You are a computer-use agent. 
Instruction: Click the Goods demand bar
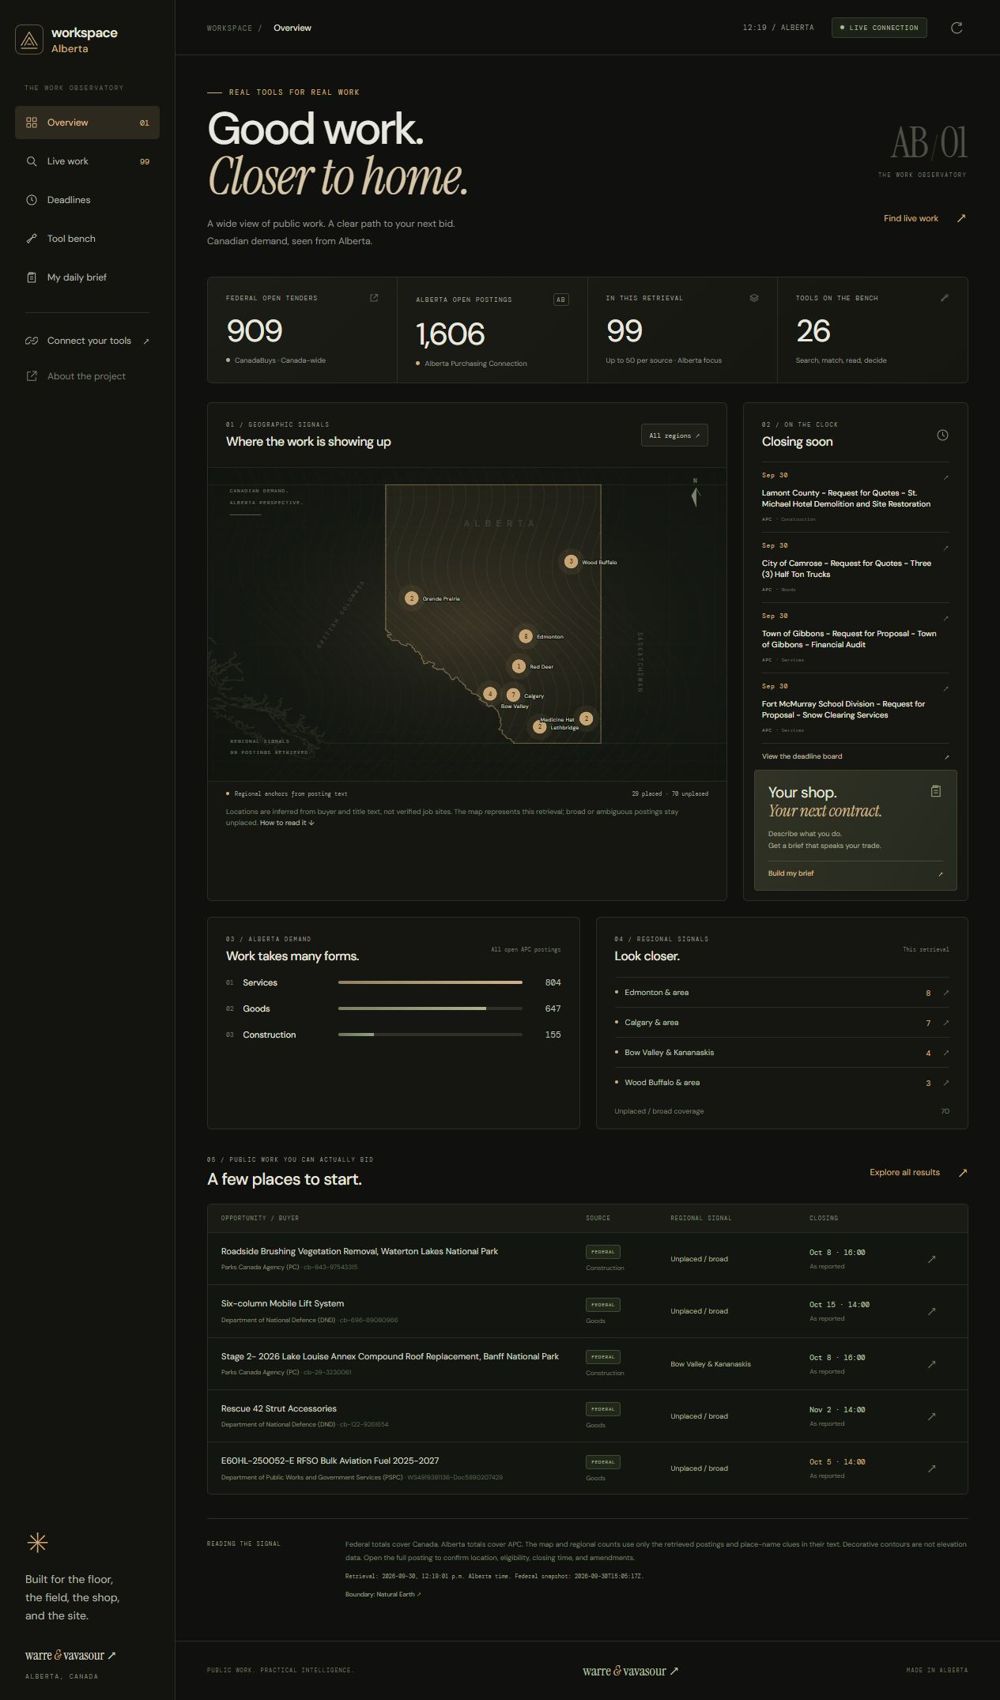[430, 1009]
